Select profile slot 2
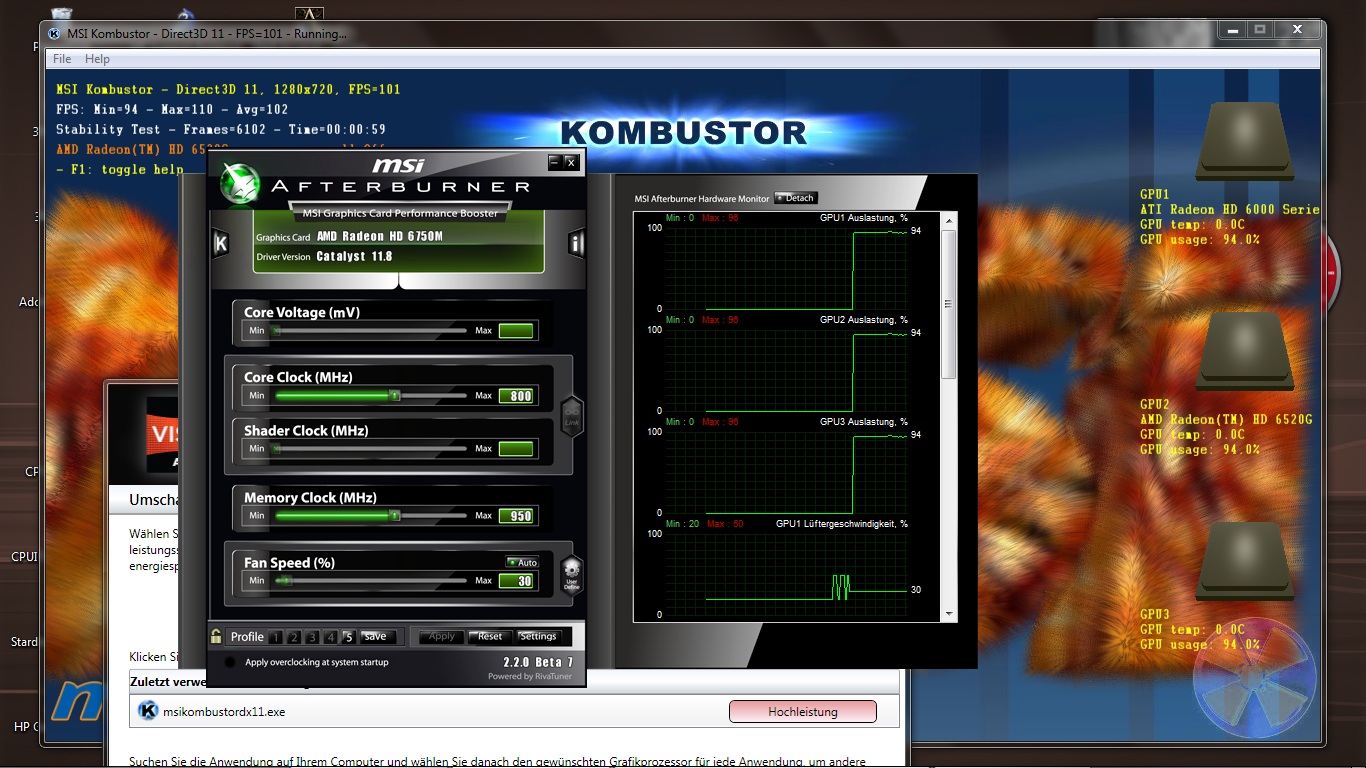The height and width of the screenshot is (768, 1366). [294, 637]
